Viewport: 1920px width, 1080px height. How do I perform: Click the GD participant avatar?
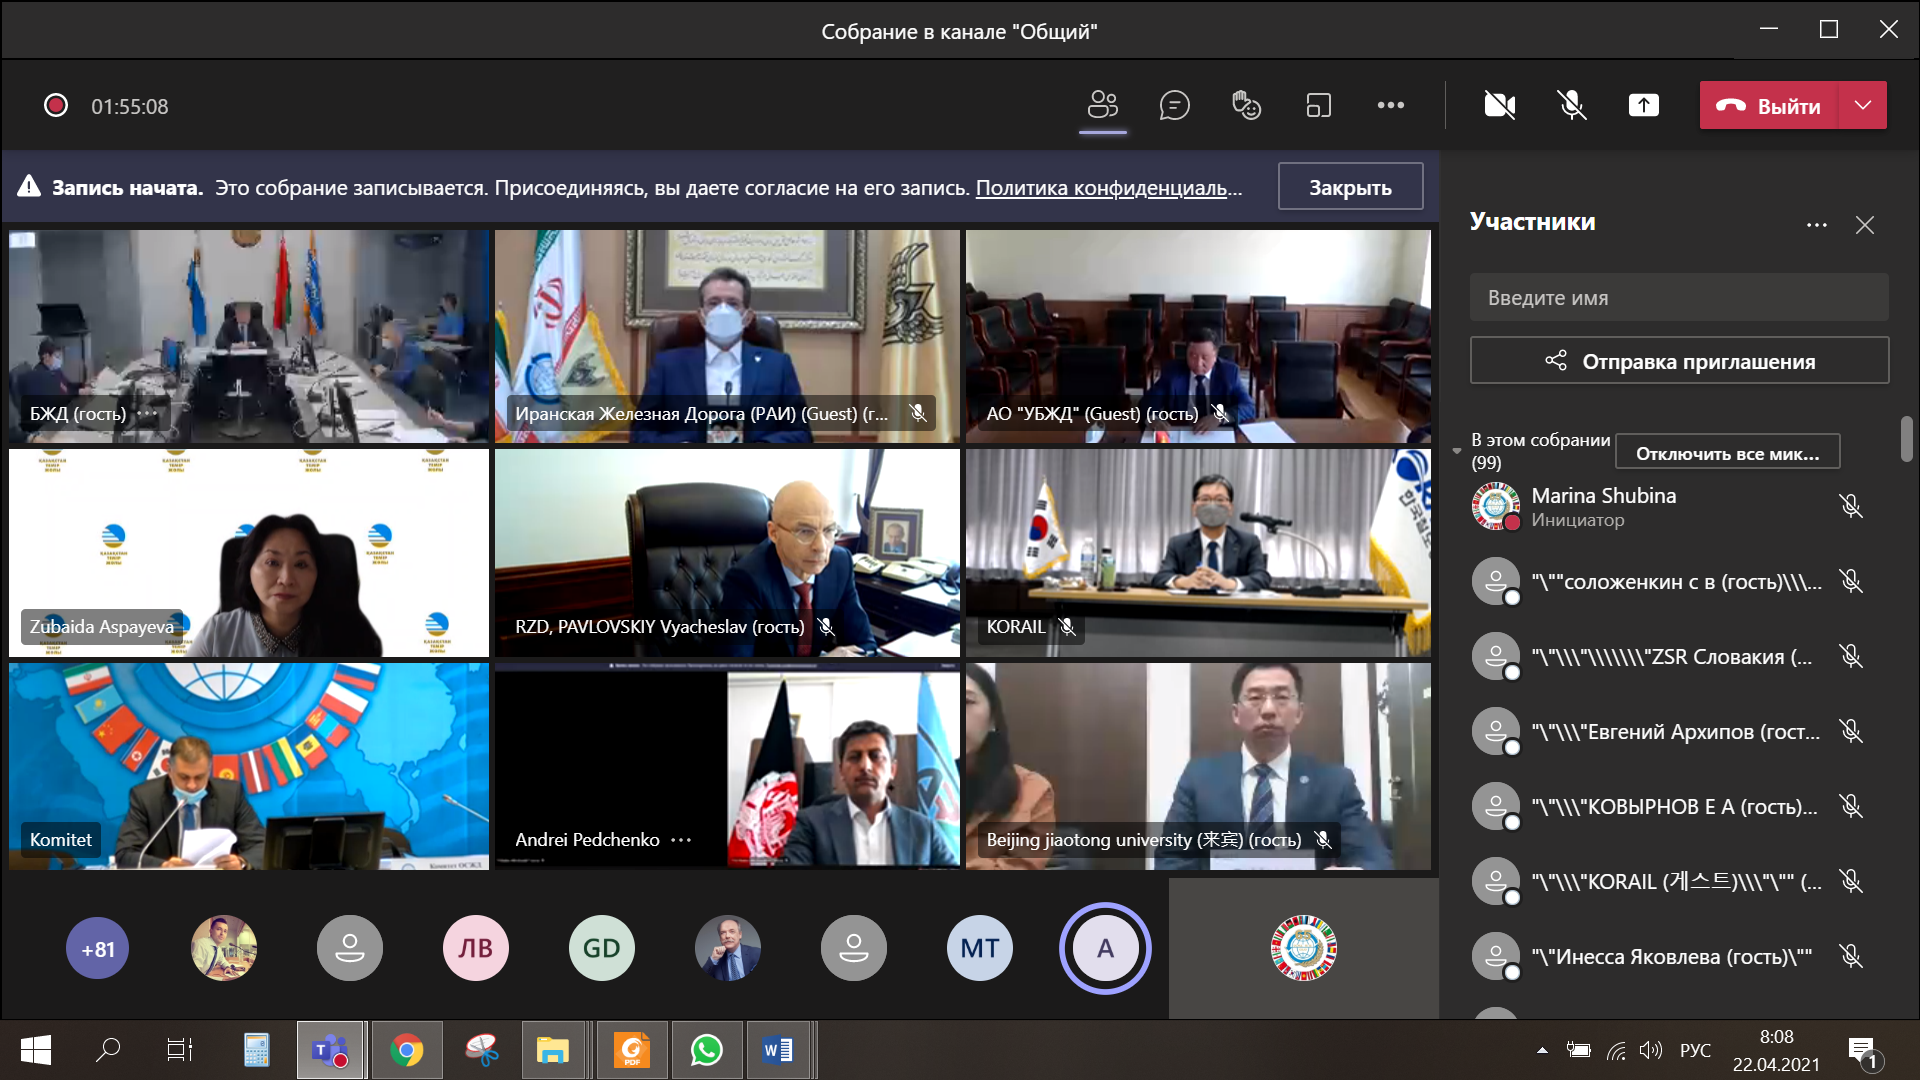click(x=602, y=948)
